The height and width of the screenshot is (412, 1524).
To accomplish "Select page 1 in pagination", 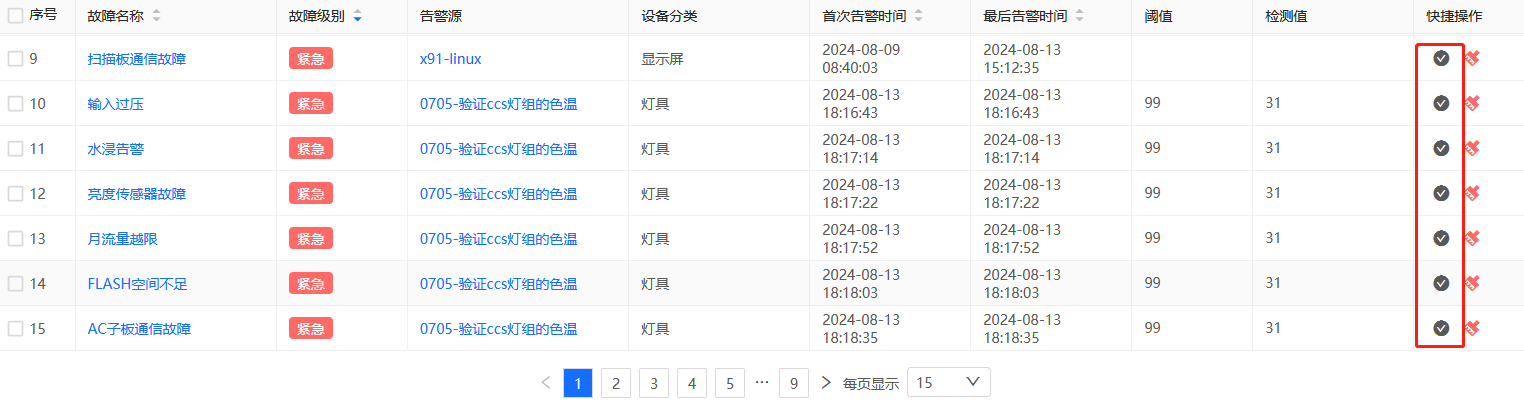I will click(x=578, y=382).
